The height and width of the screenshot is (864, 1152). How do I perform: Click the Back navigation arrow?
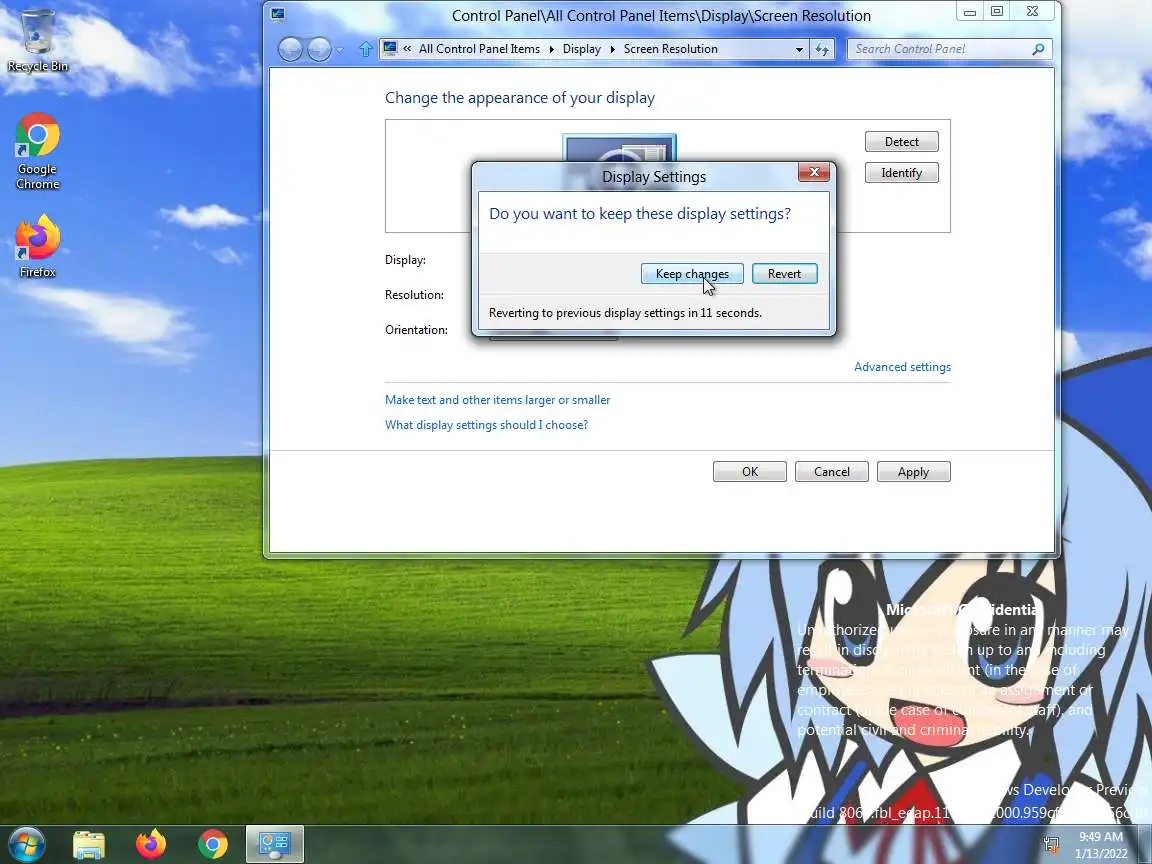(290, 49)
